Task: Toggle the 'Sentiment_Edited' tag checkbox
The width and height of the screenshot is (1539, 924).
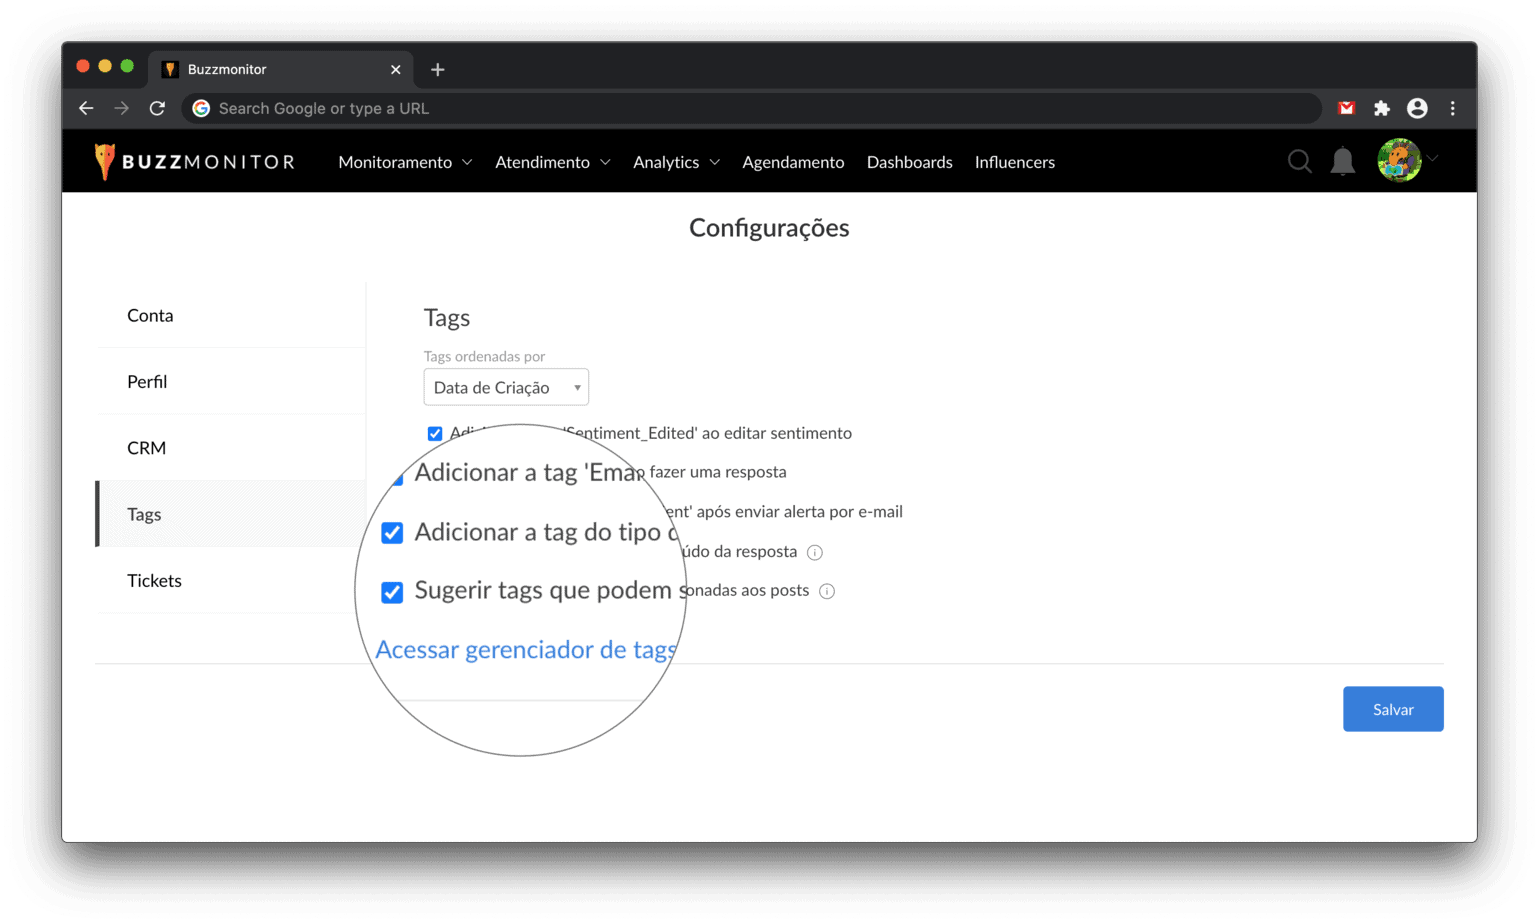Action: (435, 434)
